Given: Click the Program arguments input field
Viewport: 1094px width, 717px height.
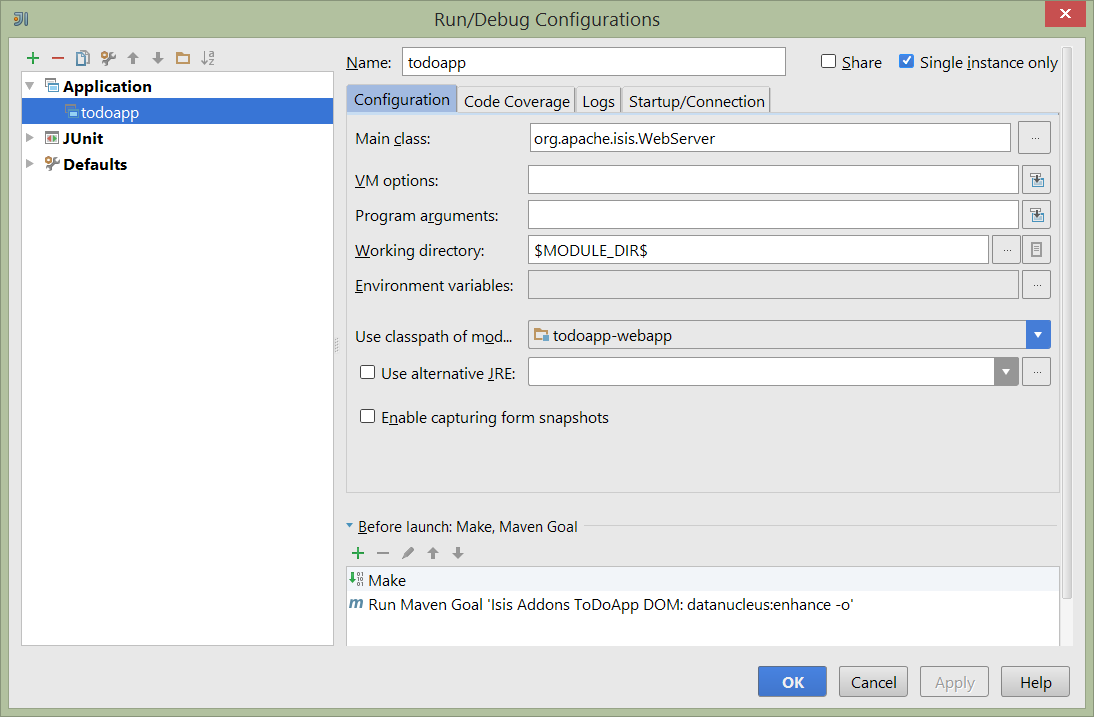Looking at the screenshot, I should pyautogui.click(x=772, y=215).
